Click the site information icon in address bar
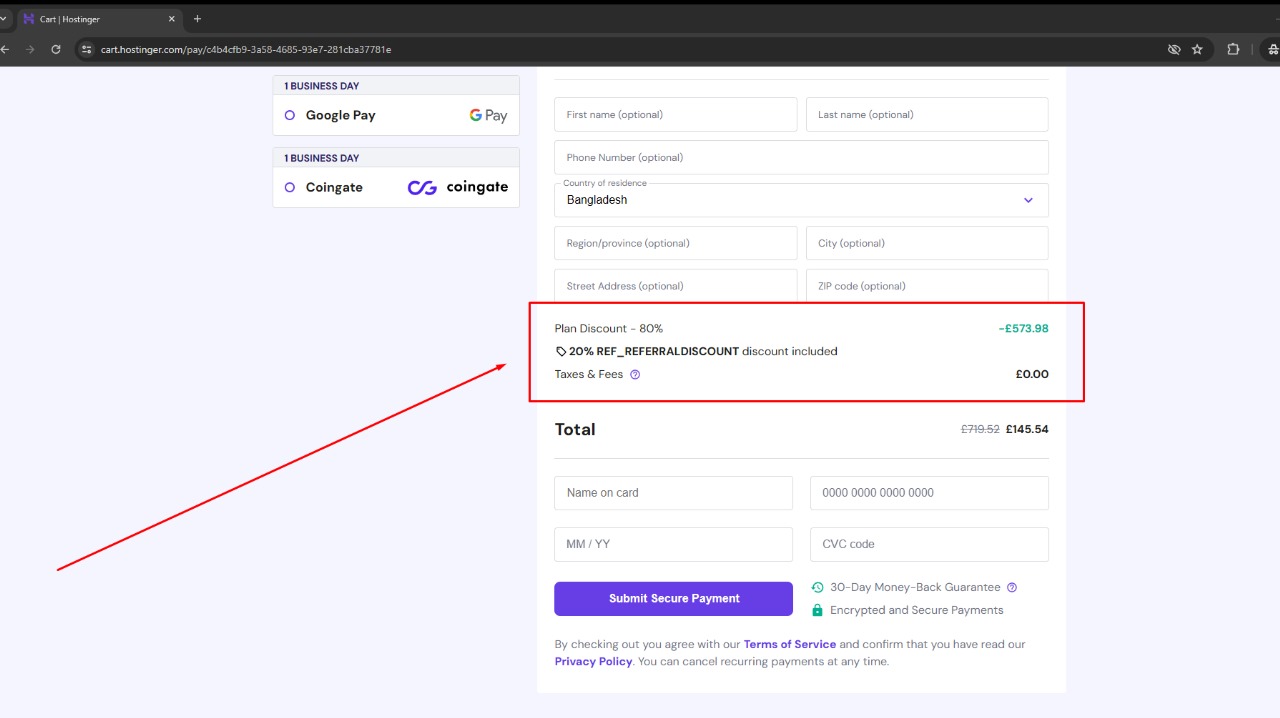 (x=87, y=49)
